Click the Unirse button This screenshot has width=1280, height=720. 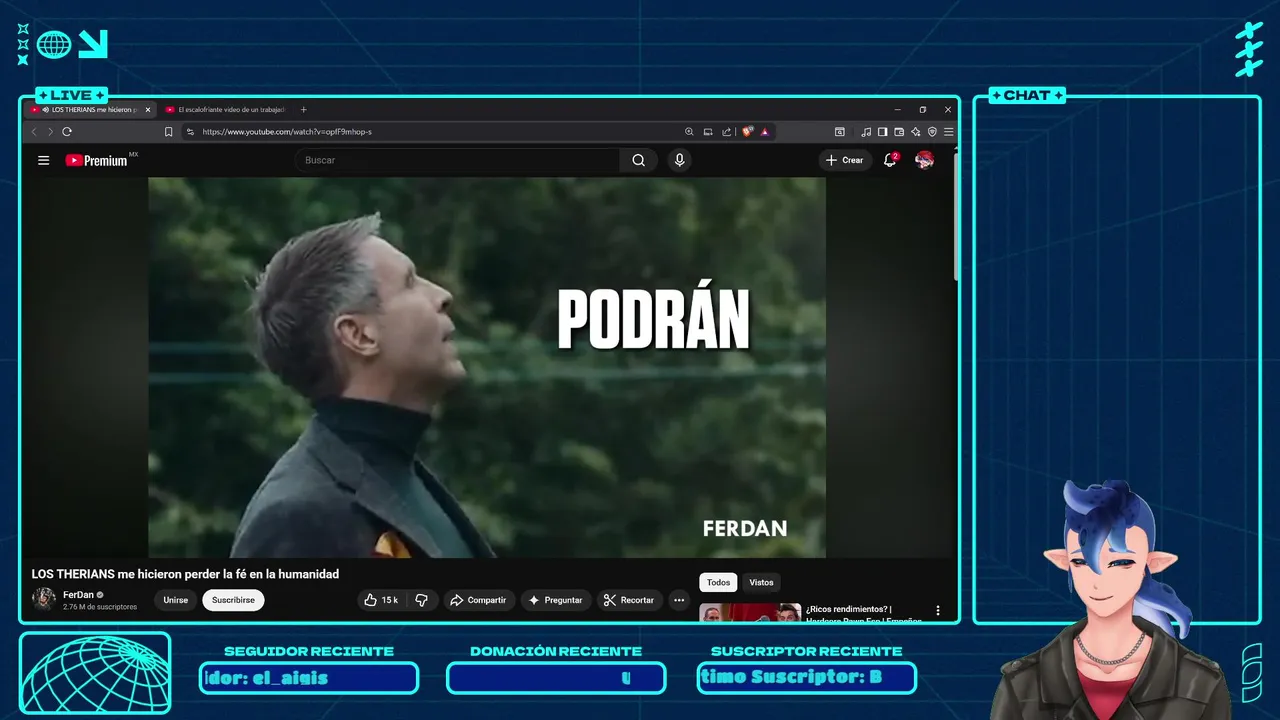(176, 600)
